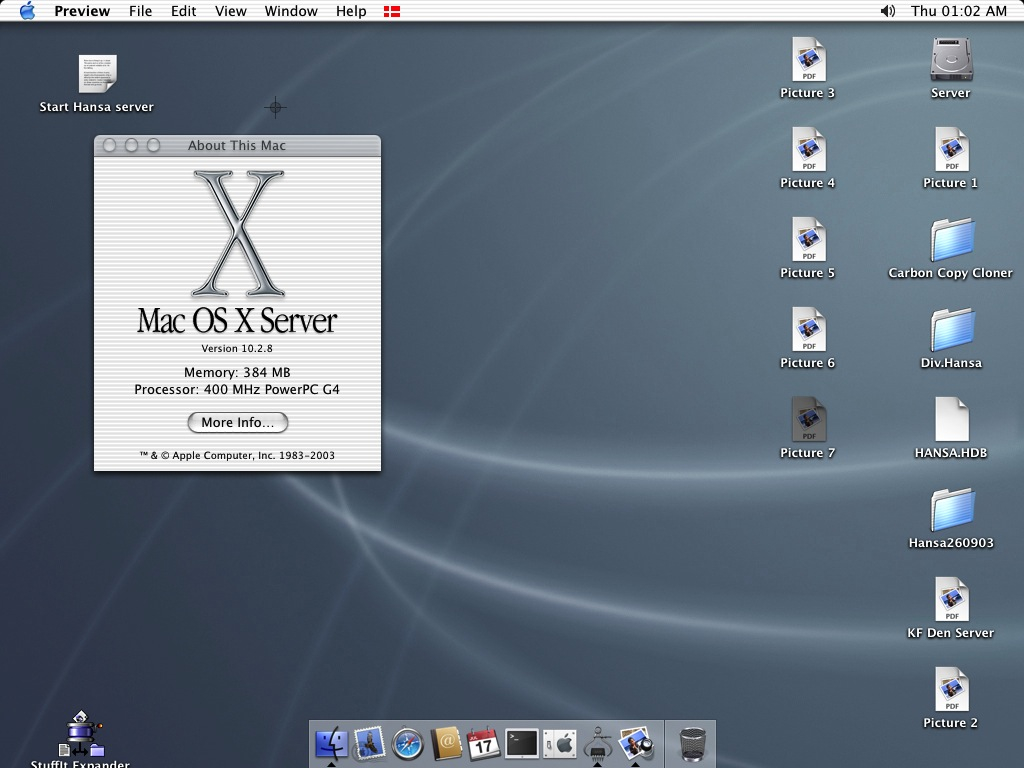Open the Danish flag input menu
Screen dimensions: 1024x768
[392, 11]
